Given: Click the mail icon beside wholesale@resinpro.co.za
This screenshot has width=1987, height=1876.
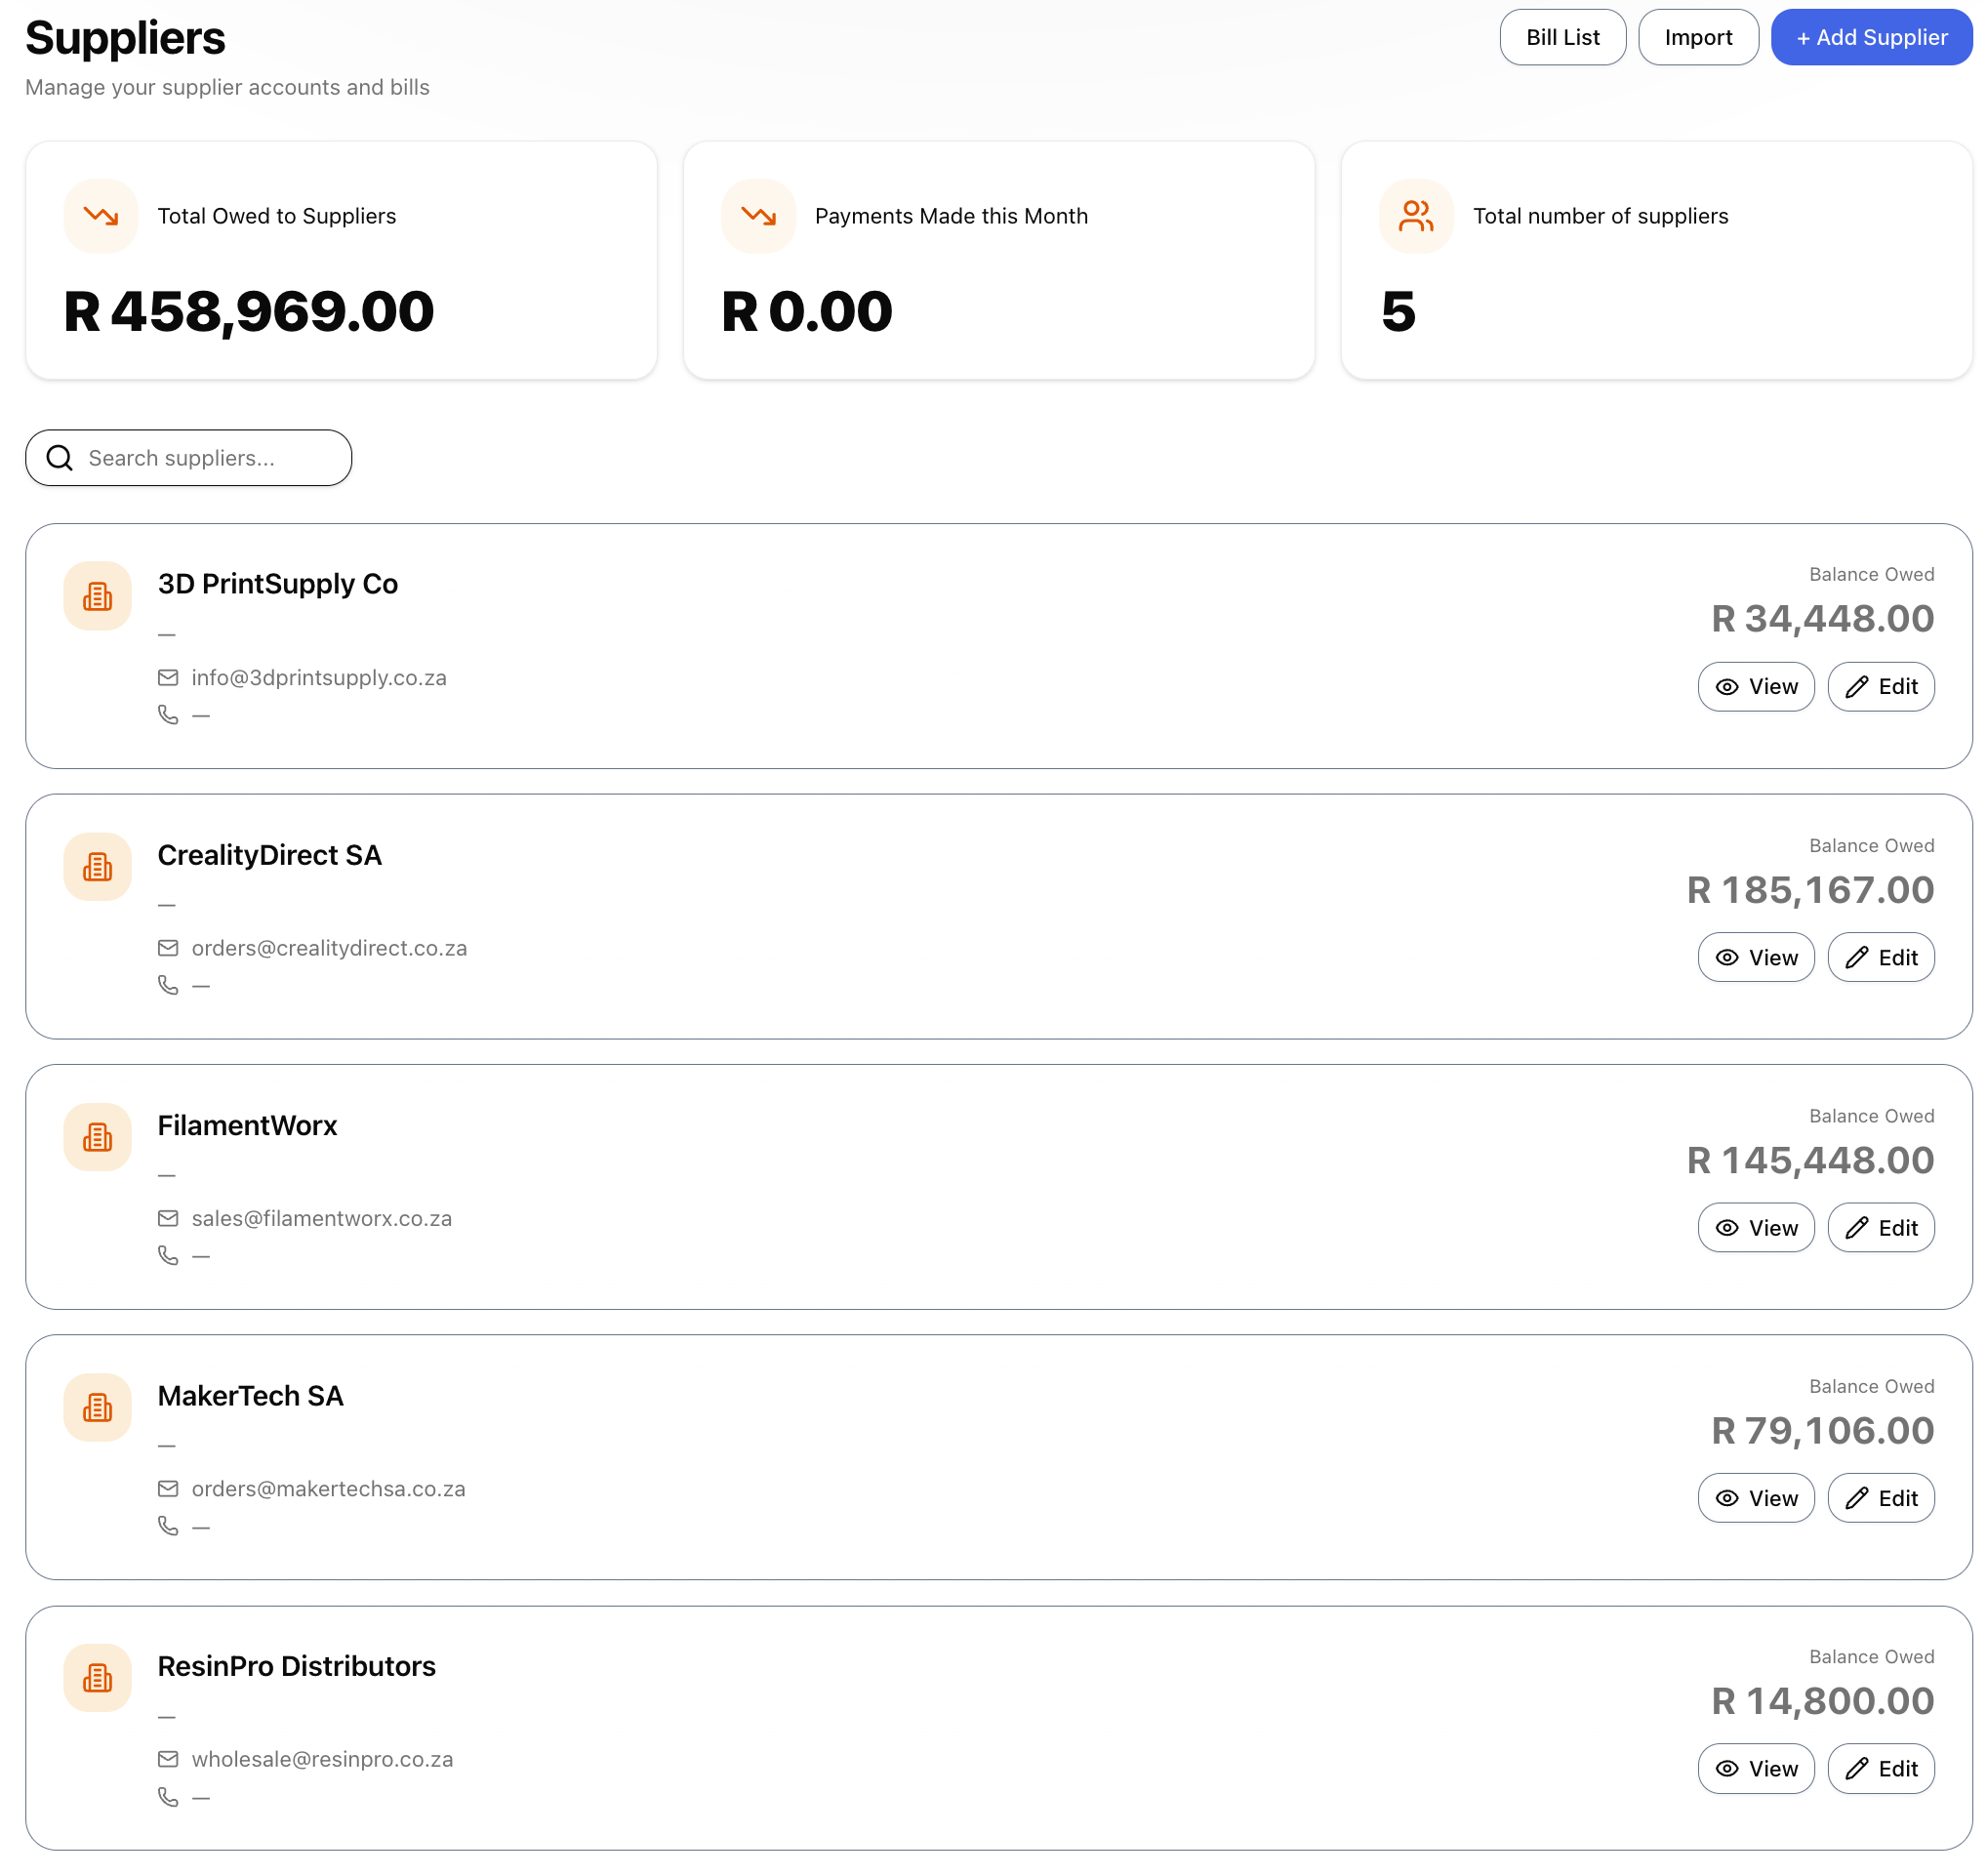Looking at the screenshot, I should click(168, 1759).
